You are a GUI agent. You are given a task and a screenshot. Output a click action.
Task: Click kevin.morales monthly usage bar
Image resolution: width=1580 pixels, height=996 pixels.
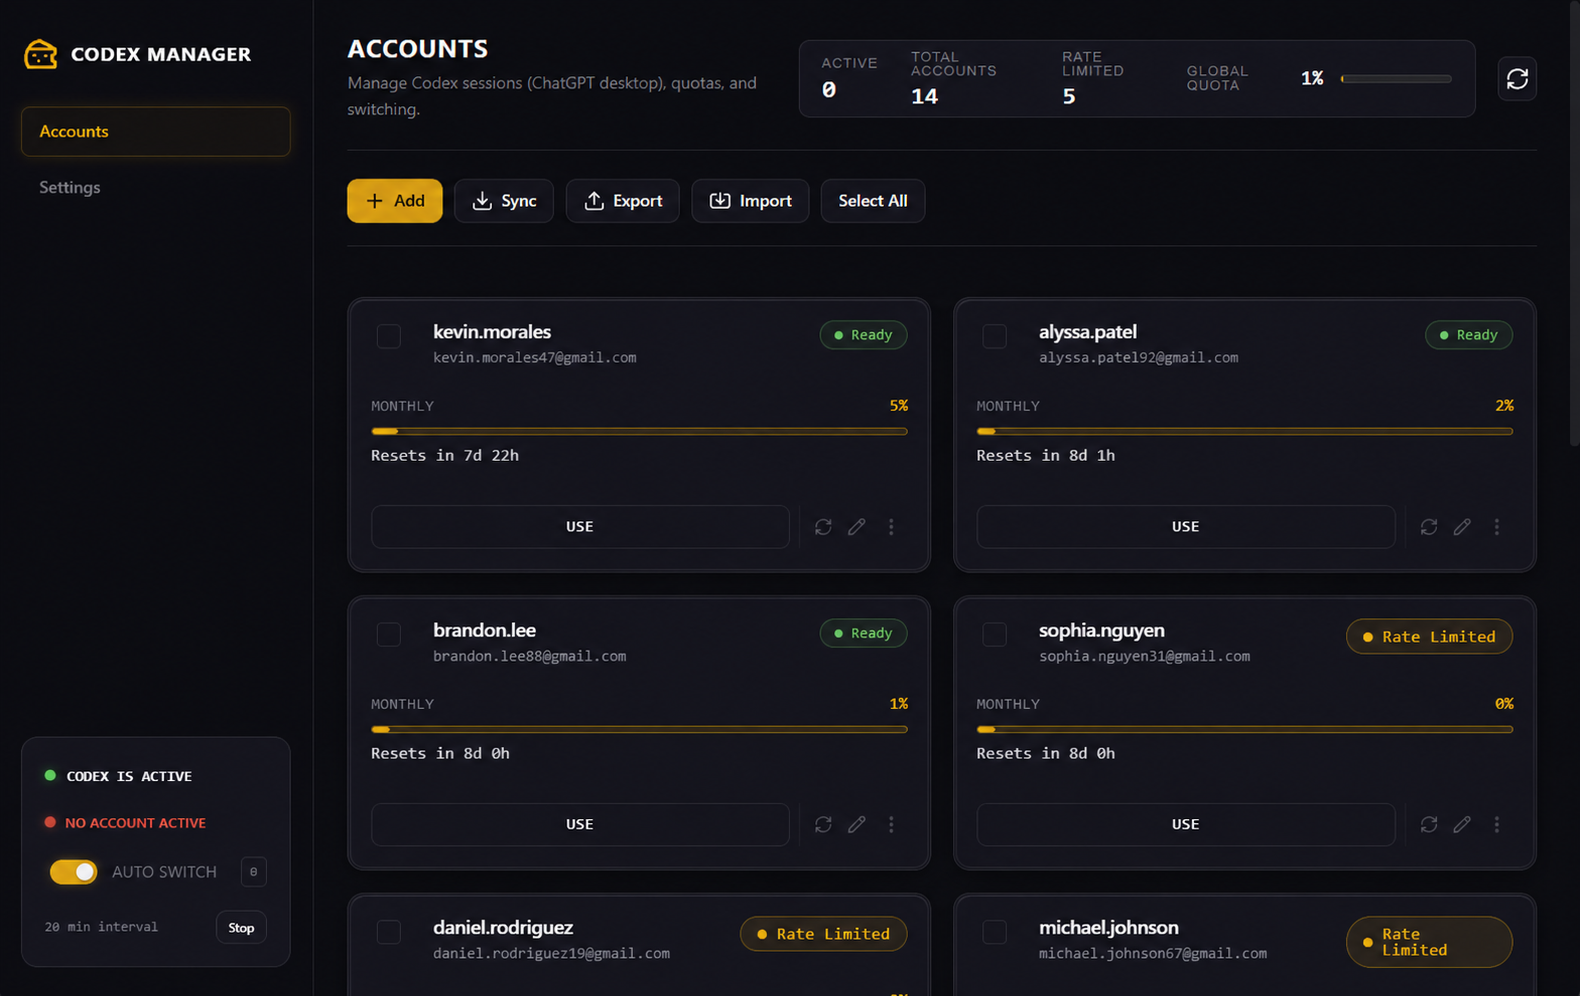pos(639,432)
